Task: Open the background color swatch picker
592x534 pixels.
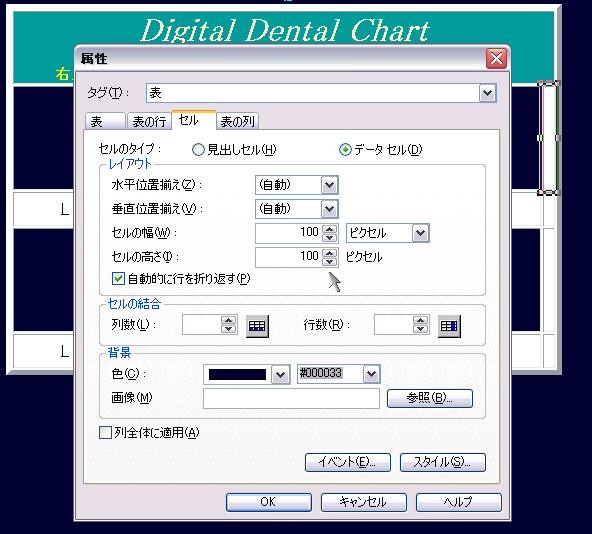Action: [280, 375]
